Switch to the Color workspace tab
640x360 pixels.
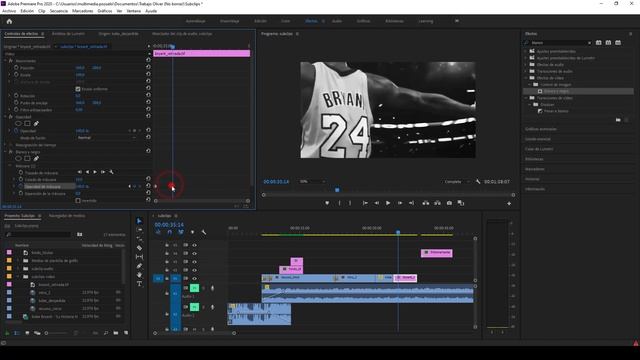pyautogui.click(x=285, y=21)
